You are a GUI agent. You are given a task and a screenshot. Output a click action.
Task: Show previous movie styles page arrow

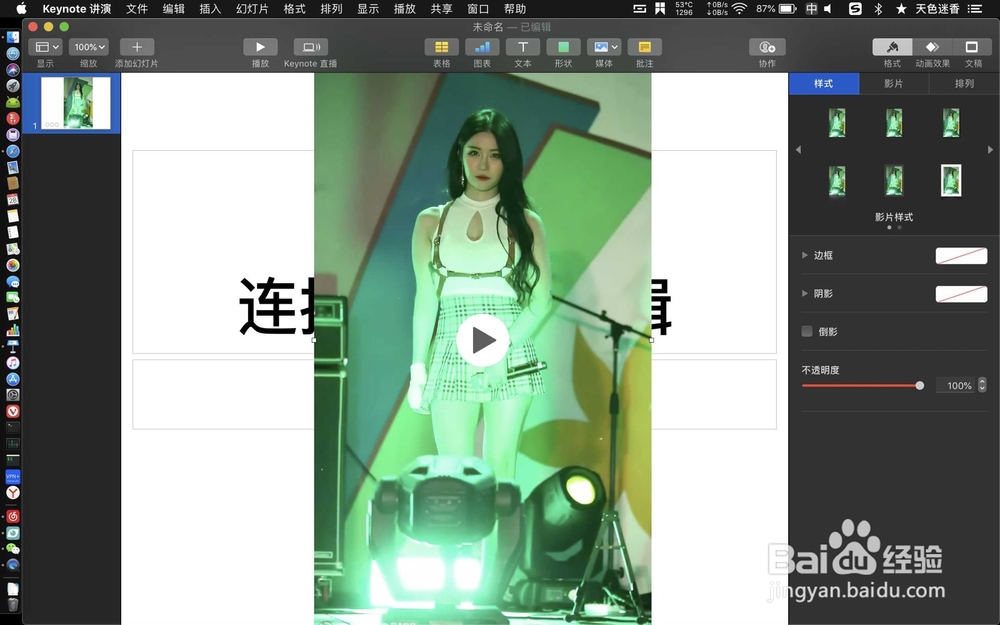tap(798, 150)
